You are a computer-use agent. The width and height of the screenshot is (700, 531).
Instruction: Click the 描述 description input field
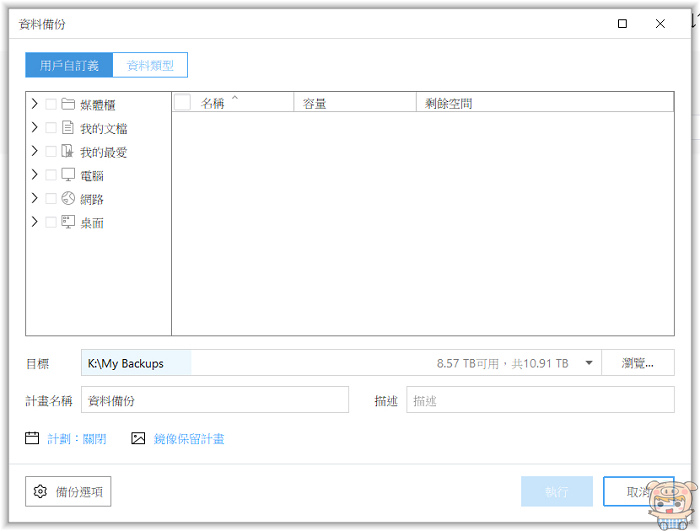tap(540, 400)
